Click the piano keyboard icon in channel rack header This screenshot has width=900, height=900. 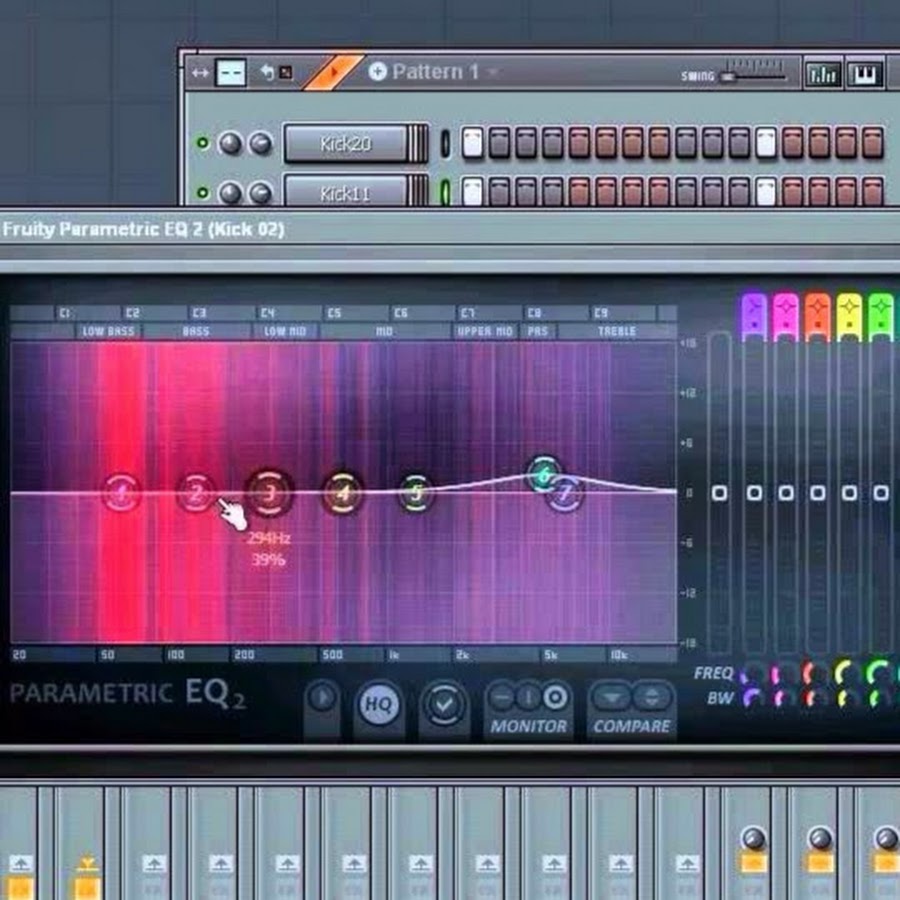click(x=865, y=74)
